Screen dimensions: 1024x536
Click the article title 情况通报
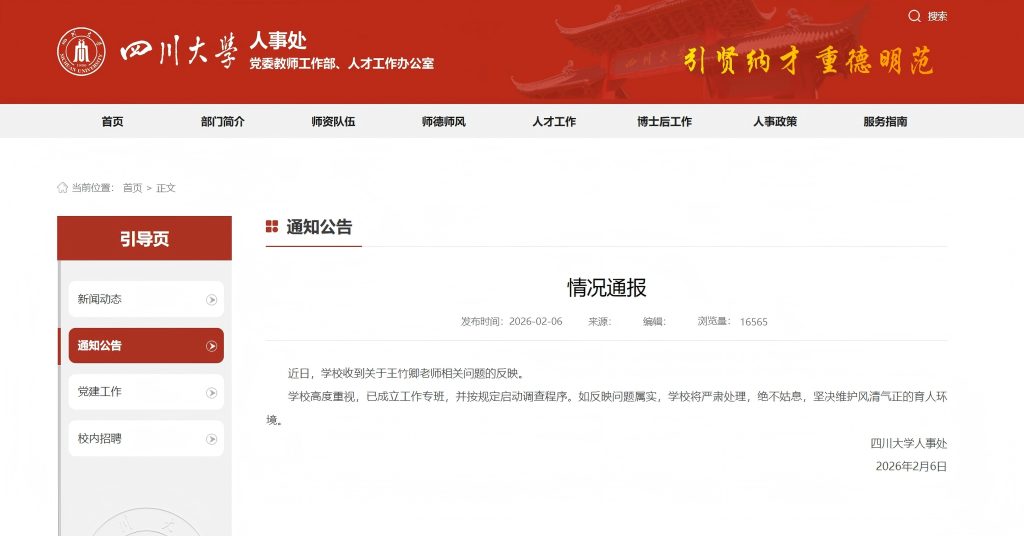coord(607,287)
